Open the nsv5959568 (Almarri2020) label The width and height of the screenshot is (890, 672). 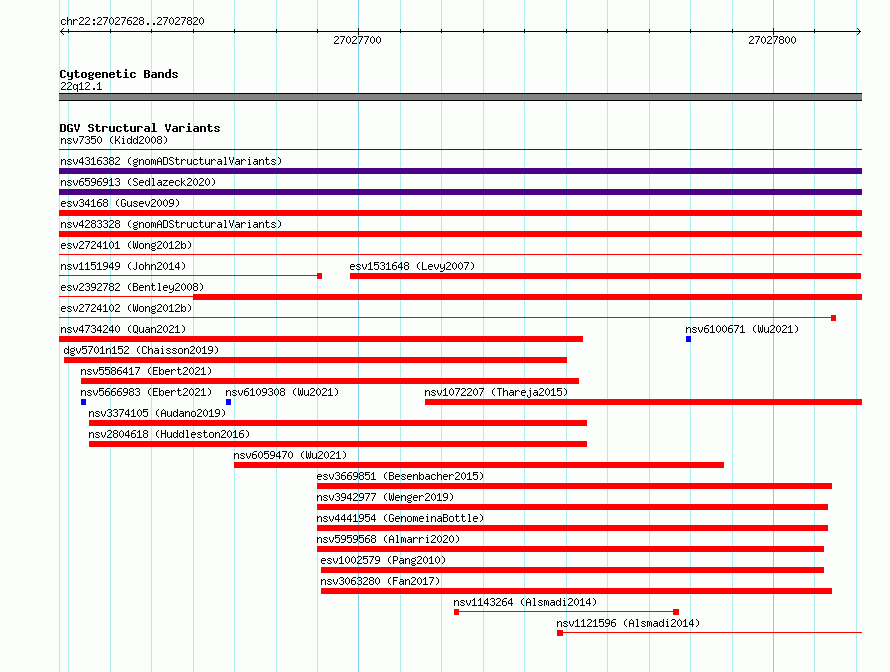[388, 539]
